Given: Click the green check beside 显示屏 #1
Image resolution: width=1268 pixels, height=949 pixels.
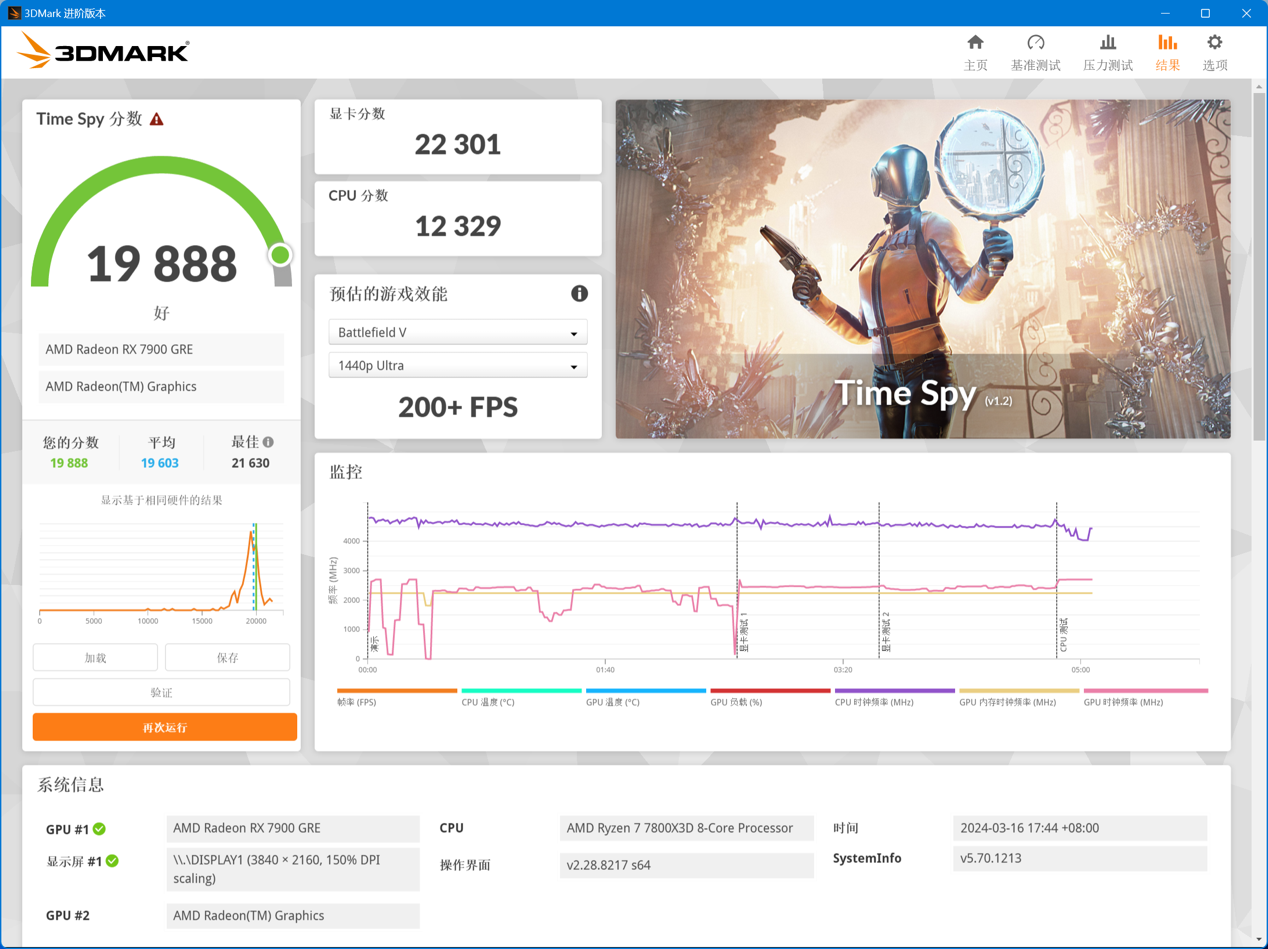Looking at the screenshot, I should (x=113, y=861).
